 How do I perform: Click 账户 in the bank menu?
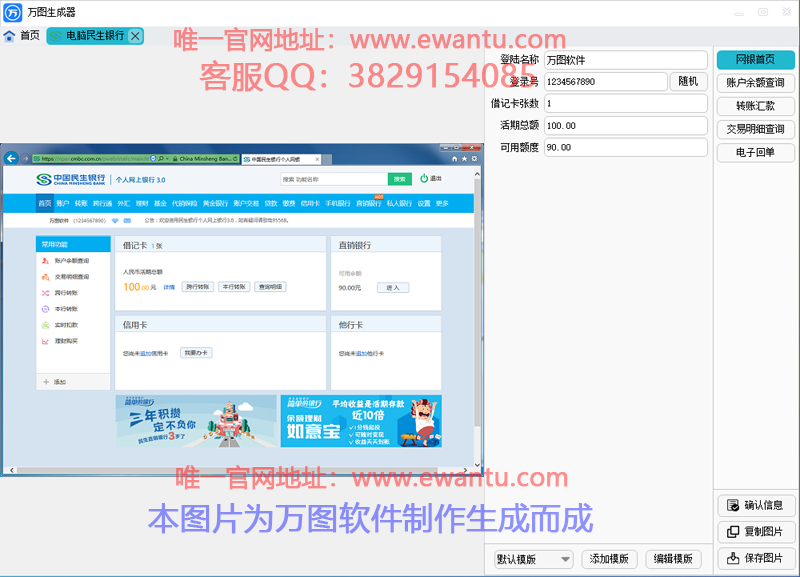(x=63, y=204)
